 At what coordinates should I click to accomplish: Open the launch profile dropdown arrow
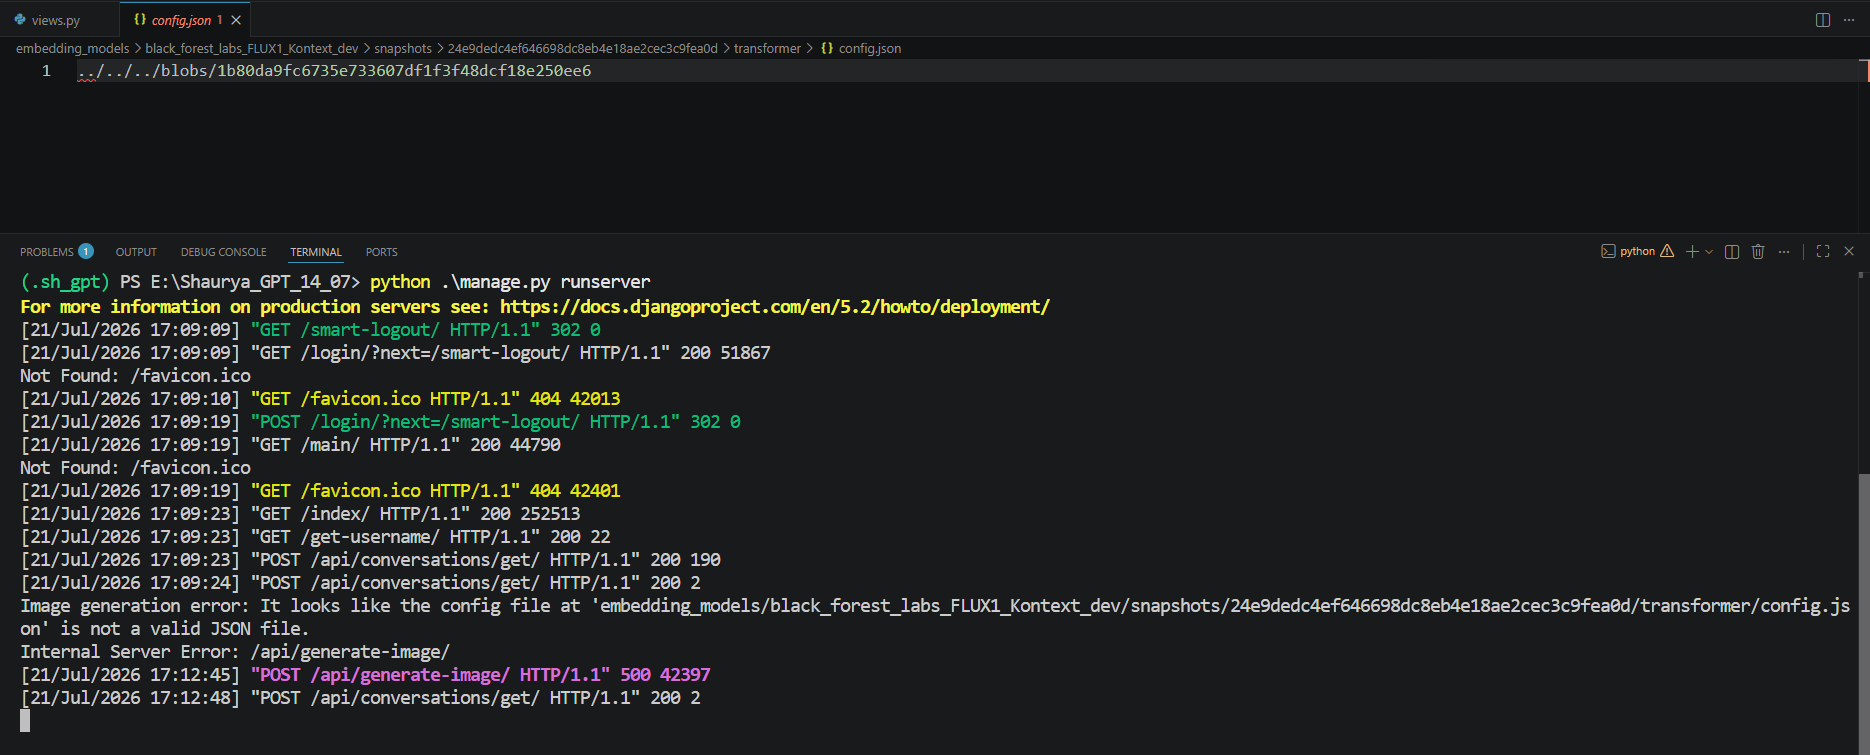[x=1709, y=252]
